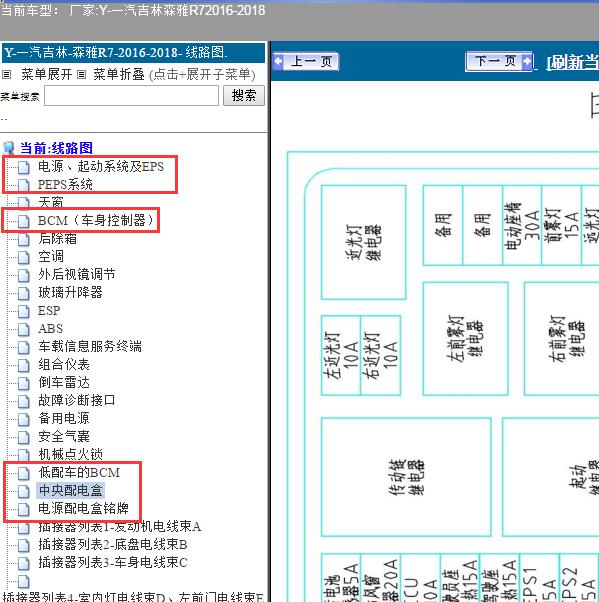
Task: Open 插接器列表3-车身电线束C
Action: click(x=113, y=562)
